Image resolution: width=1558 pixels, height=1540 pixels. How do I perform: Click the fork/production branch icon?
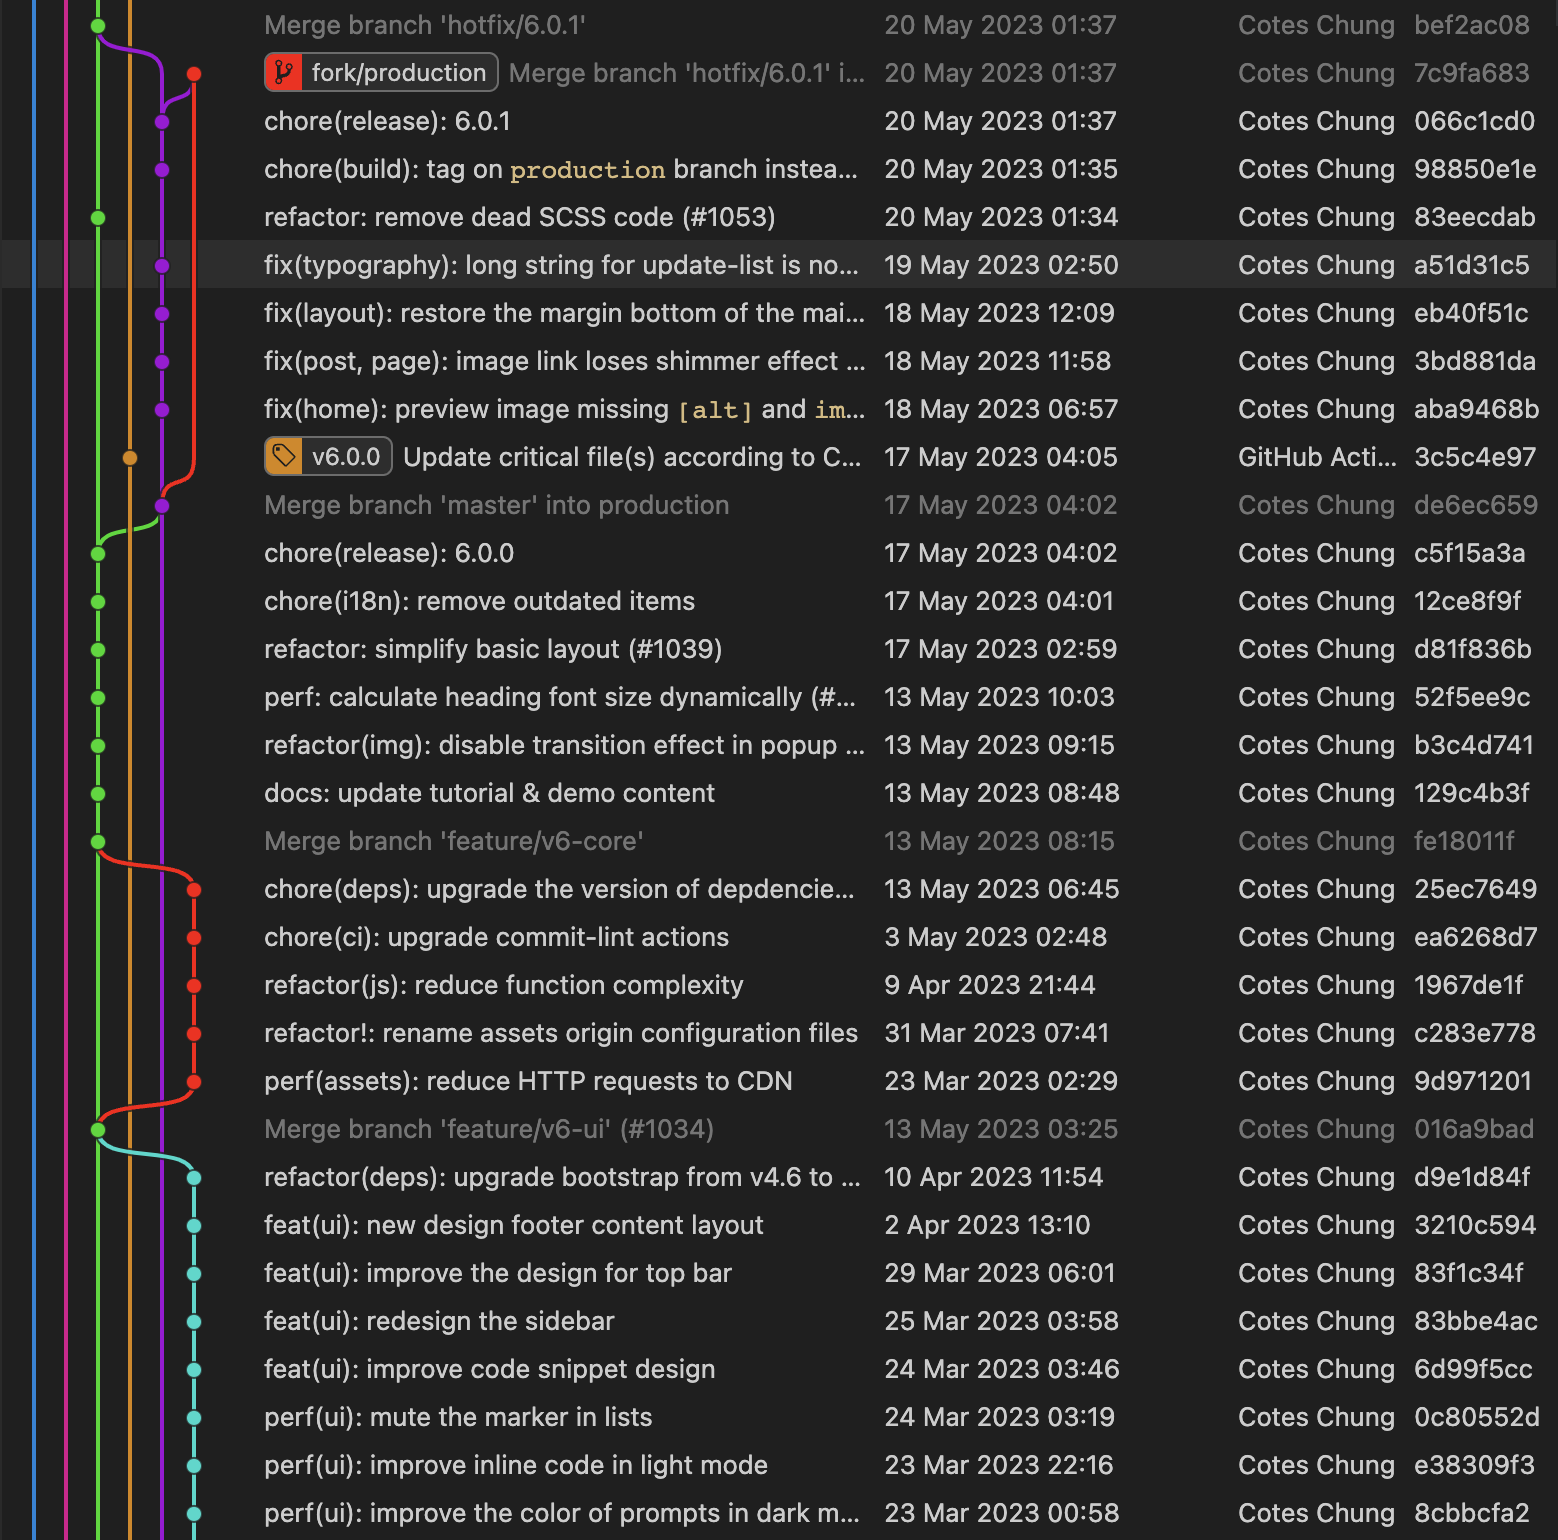point(284,72)
